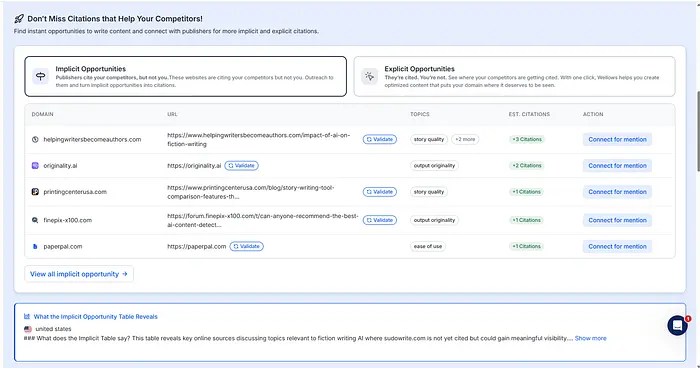Click 'Show more' in table insights
The height and width of the screenshot is (368, 700).
click(591, 339)
